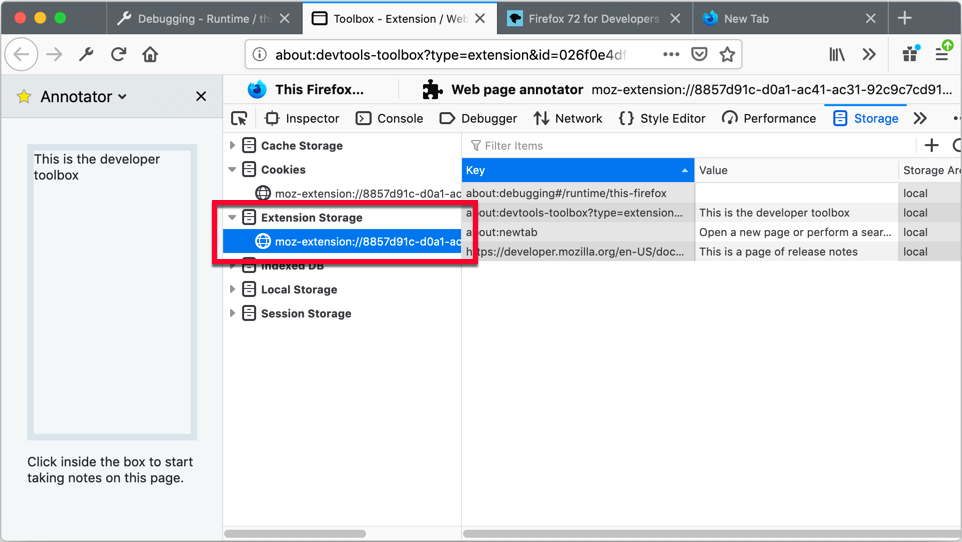
Task: Click value 'This is a page of release notes'
Action: click(x=779, y=252)
